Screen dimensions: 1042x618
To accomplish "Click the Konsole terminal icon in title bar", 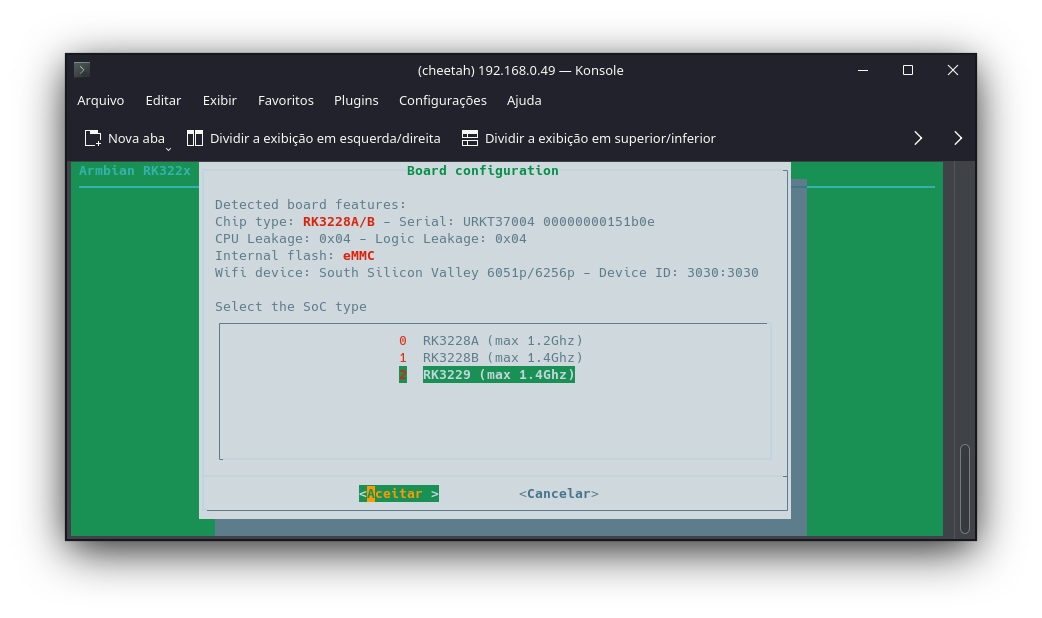I will pyautogui.click(x=82, y=69).
